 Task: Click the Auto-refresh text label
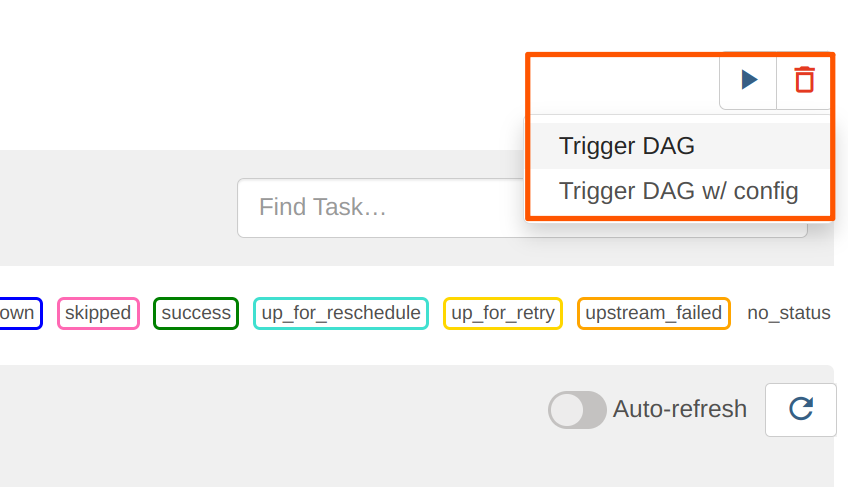(680, 409)
